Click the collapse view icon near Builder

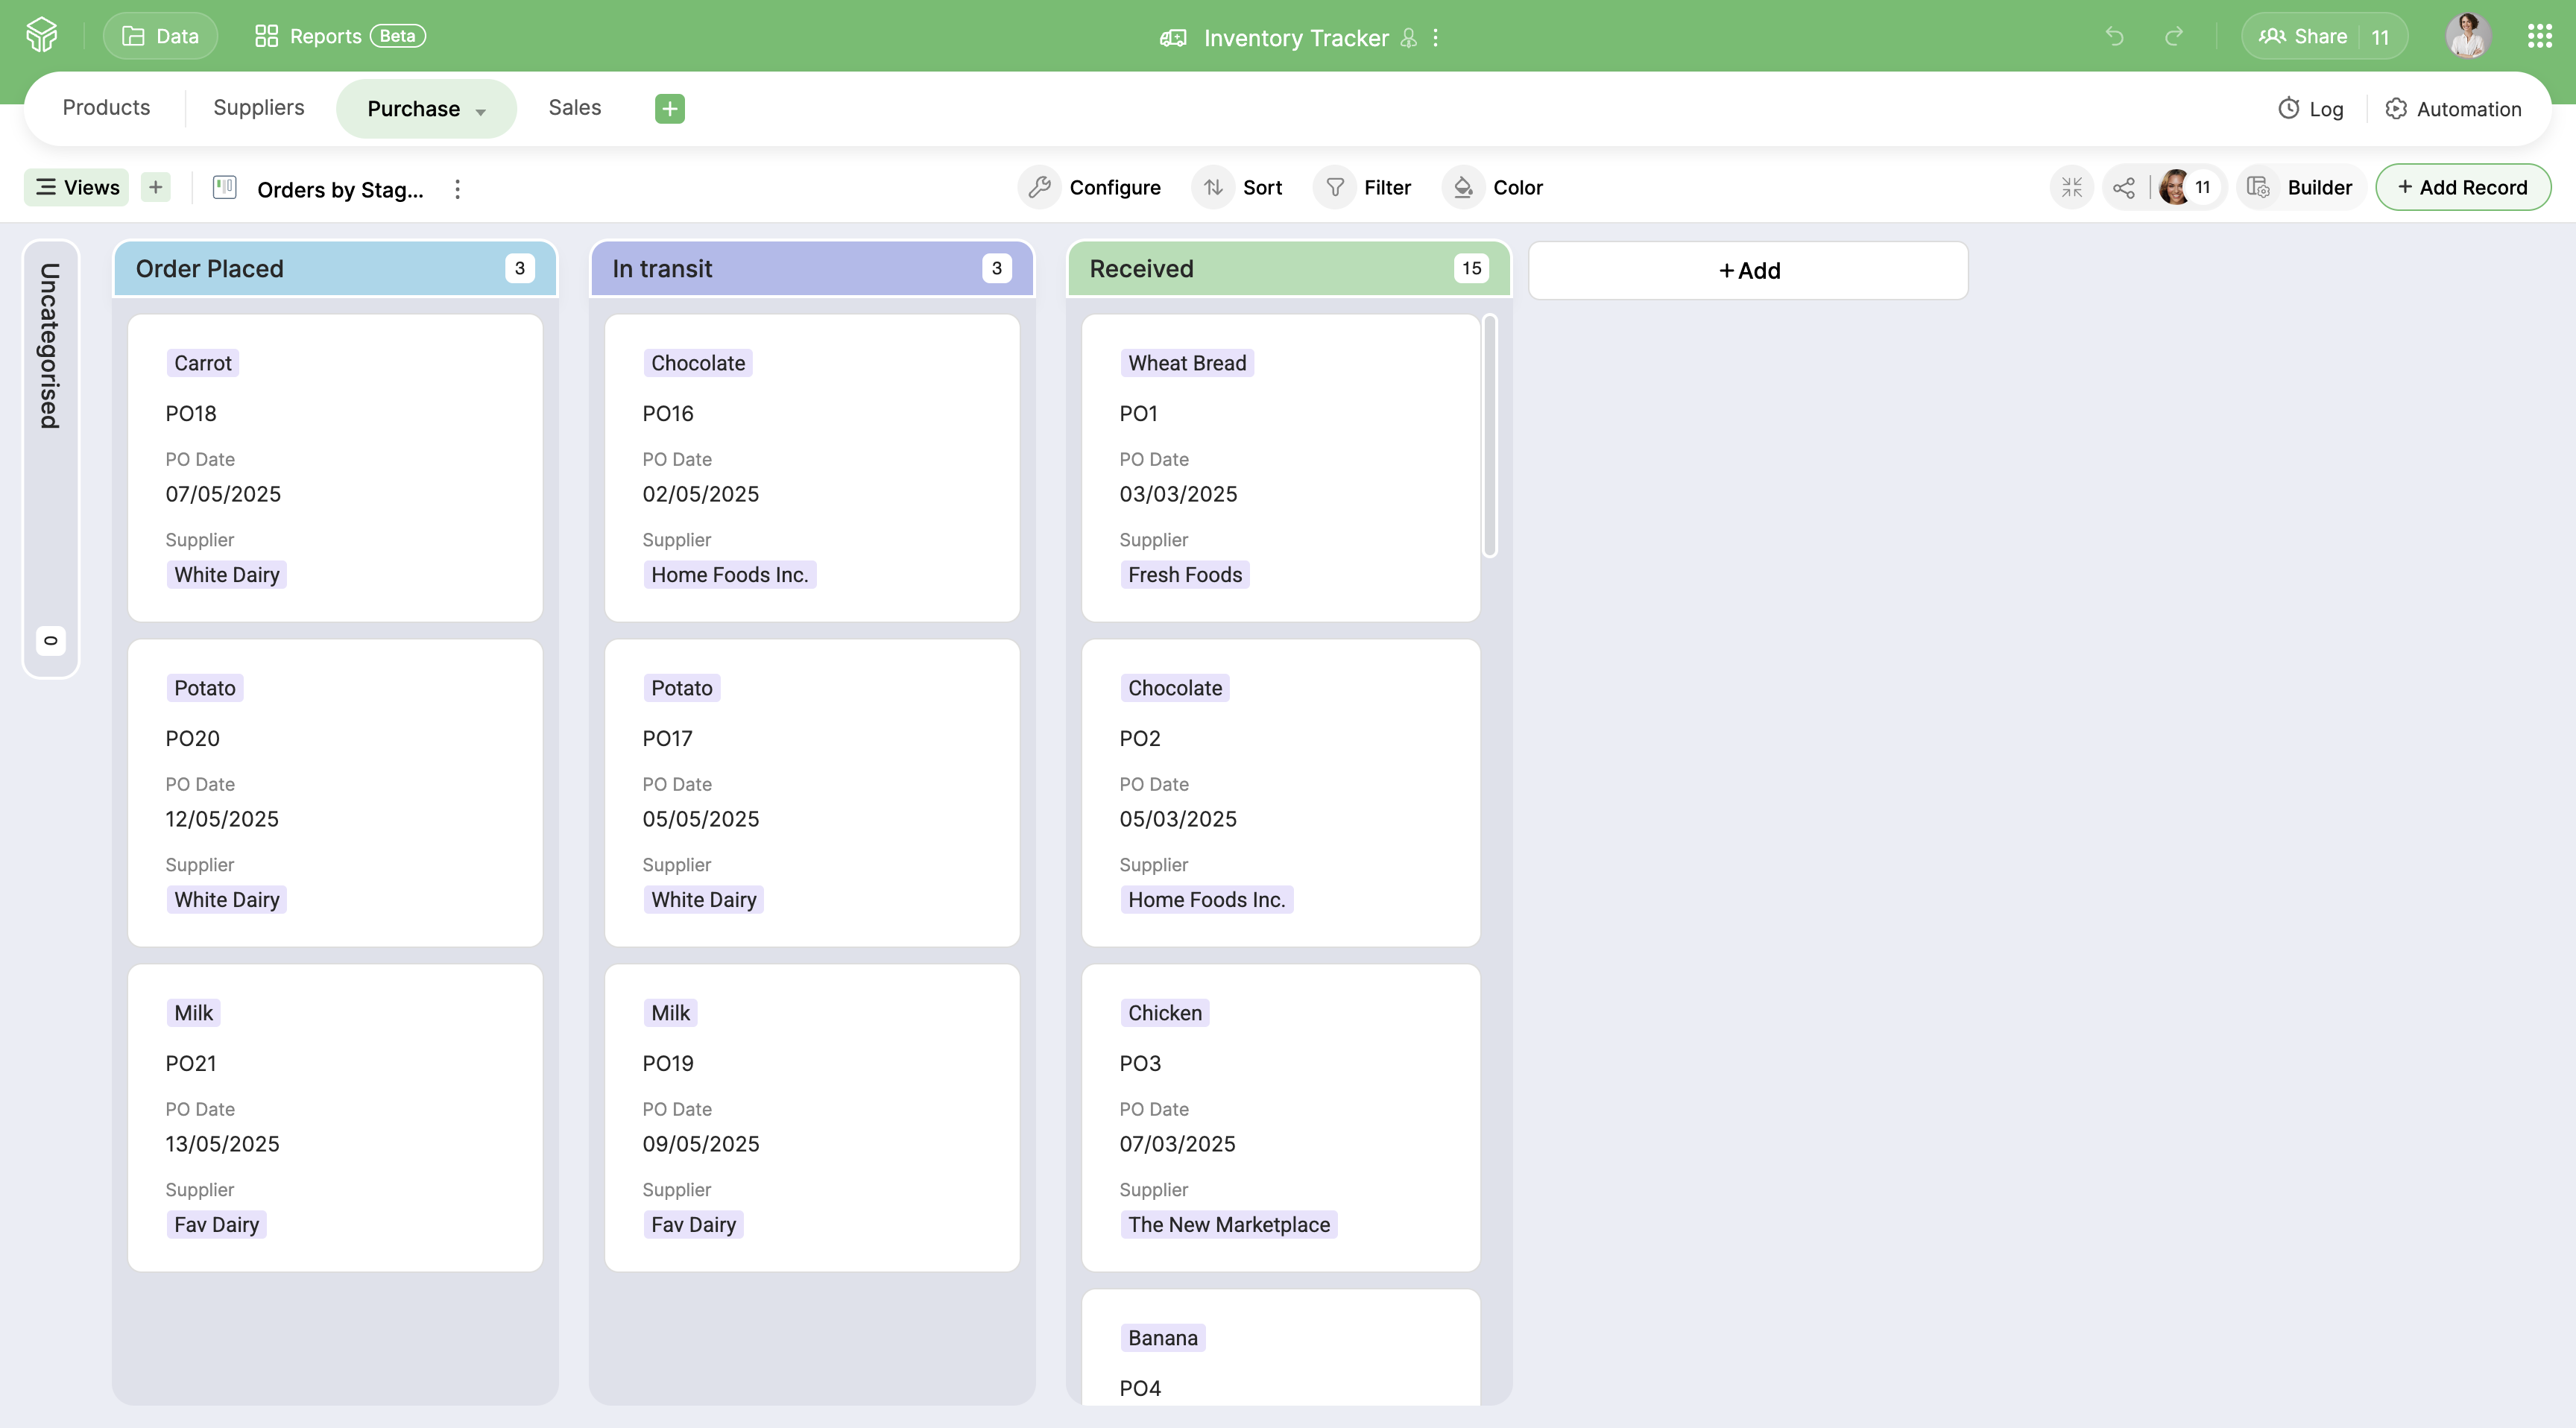pyautogui.click(x=2072, y=187)
